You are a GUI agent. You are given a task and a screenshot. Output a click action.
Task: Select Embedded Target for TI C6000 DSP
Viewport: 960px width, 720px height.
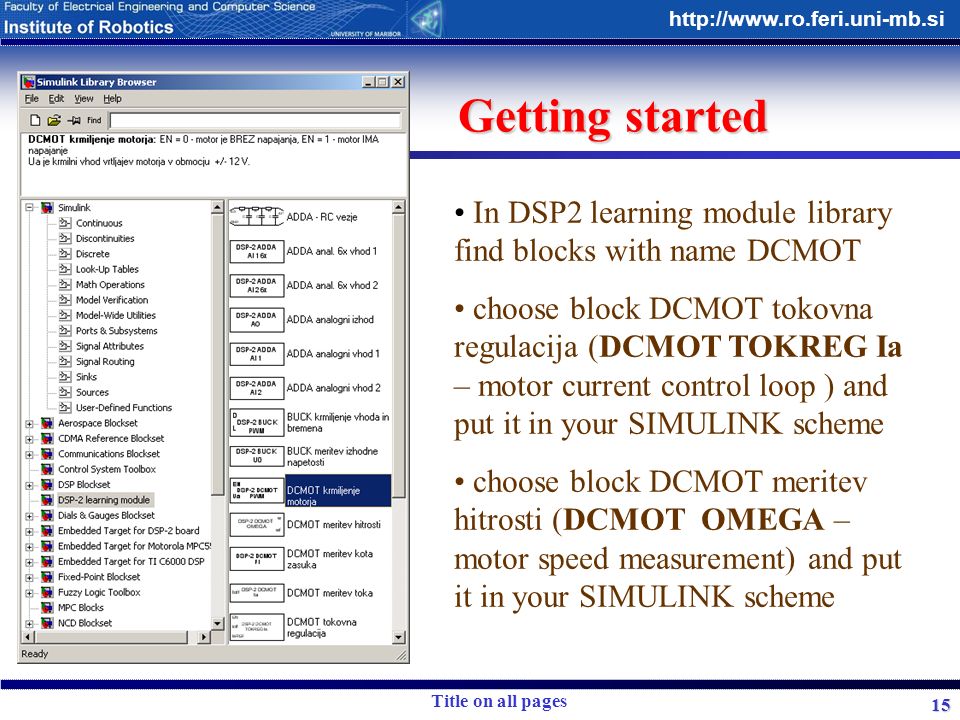131,562
